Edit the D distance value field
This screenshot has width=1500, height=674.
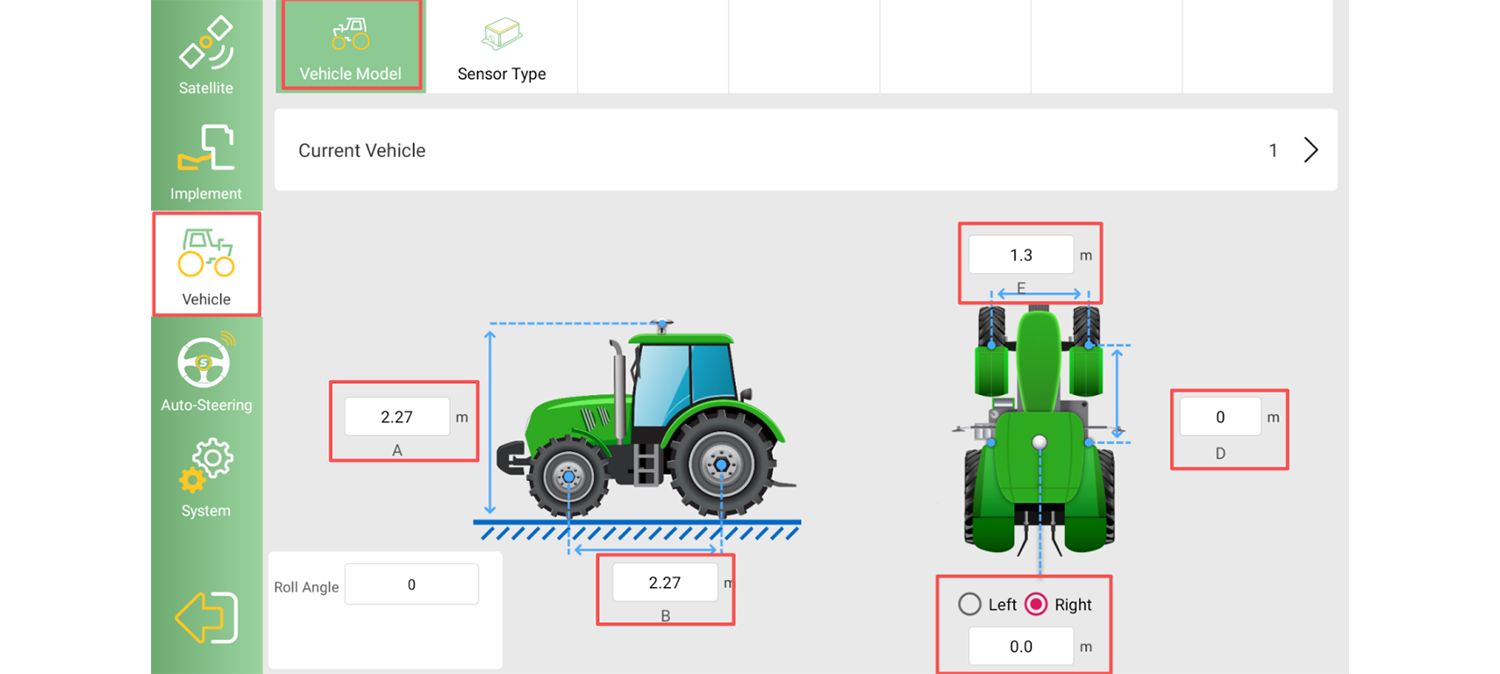tap(1220, 417)
